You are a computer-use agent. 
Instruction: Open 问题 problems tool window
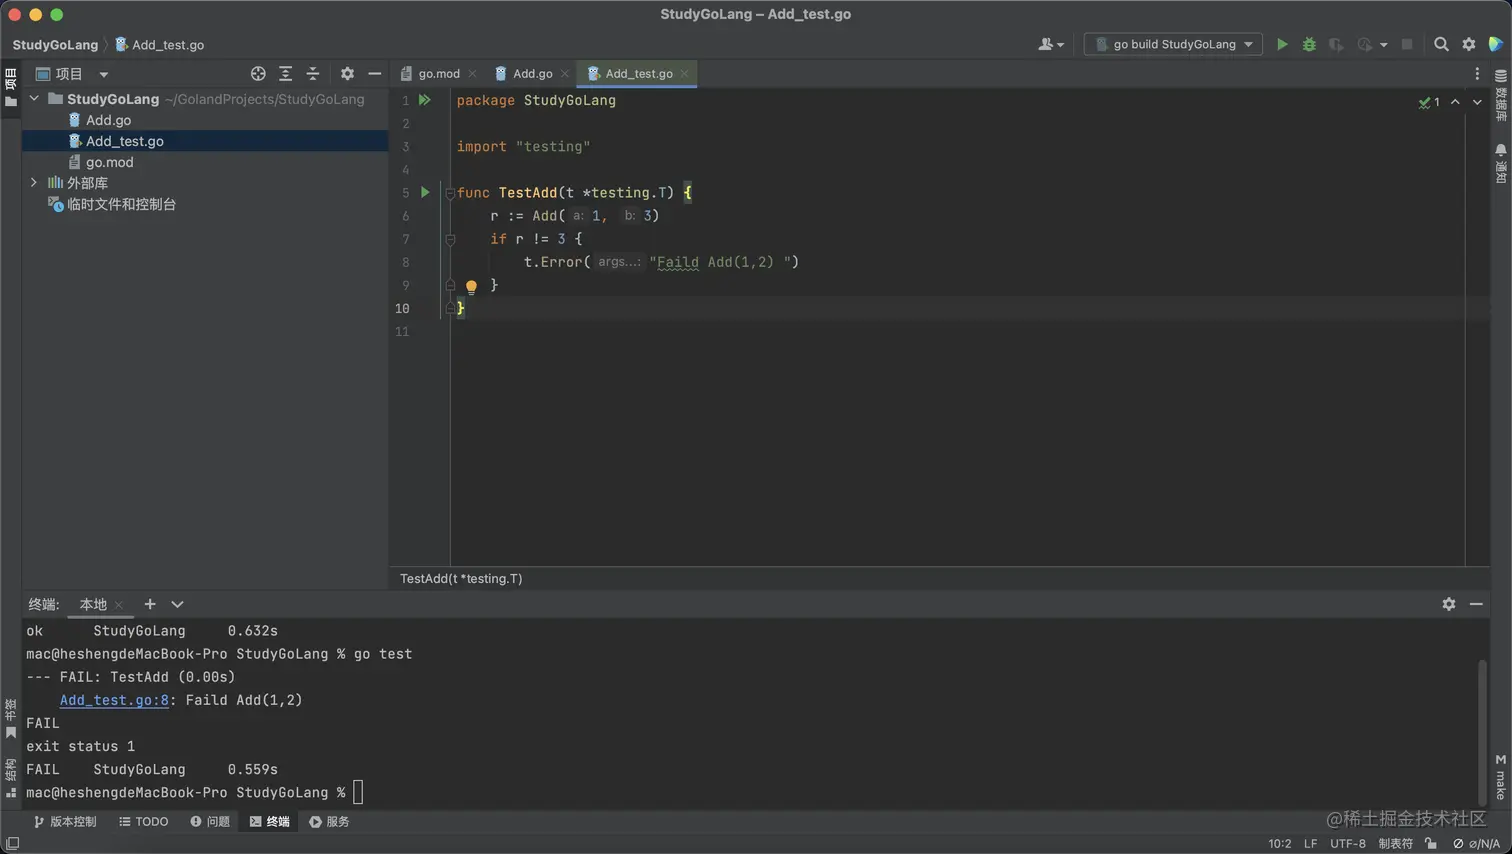tap(210, 821)
